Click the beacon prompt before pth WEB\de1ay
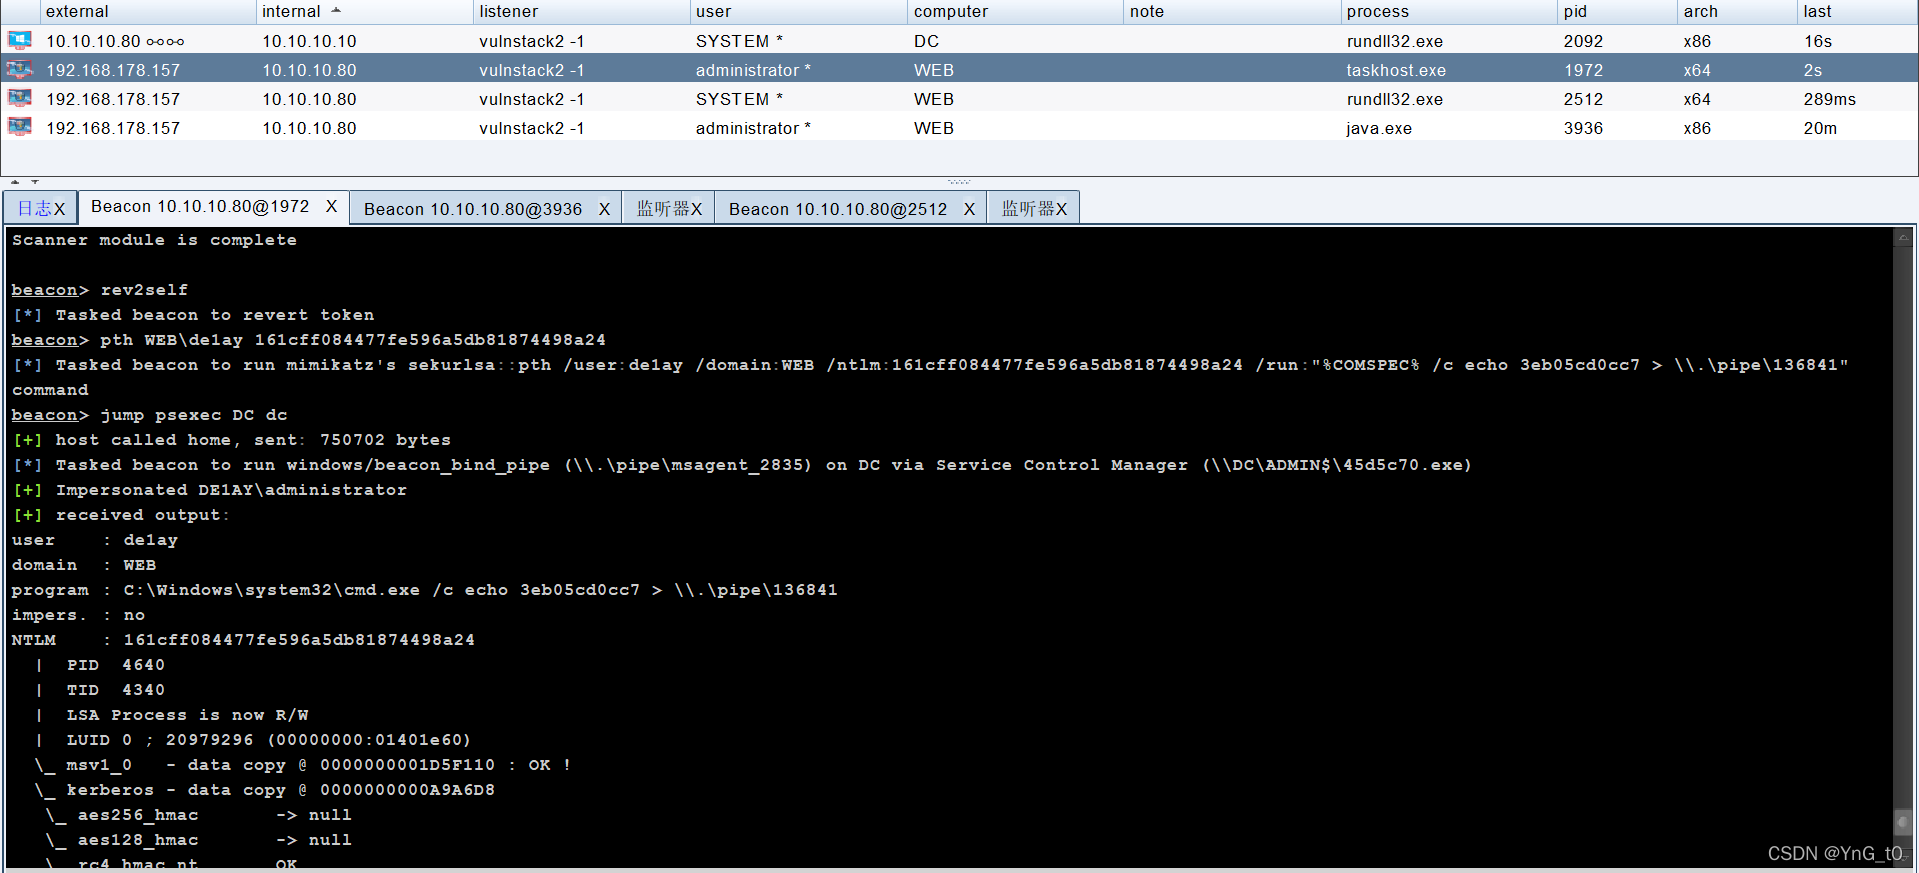 (49, 340)
